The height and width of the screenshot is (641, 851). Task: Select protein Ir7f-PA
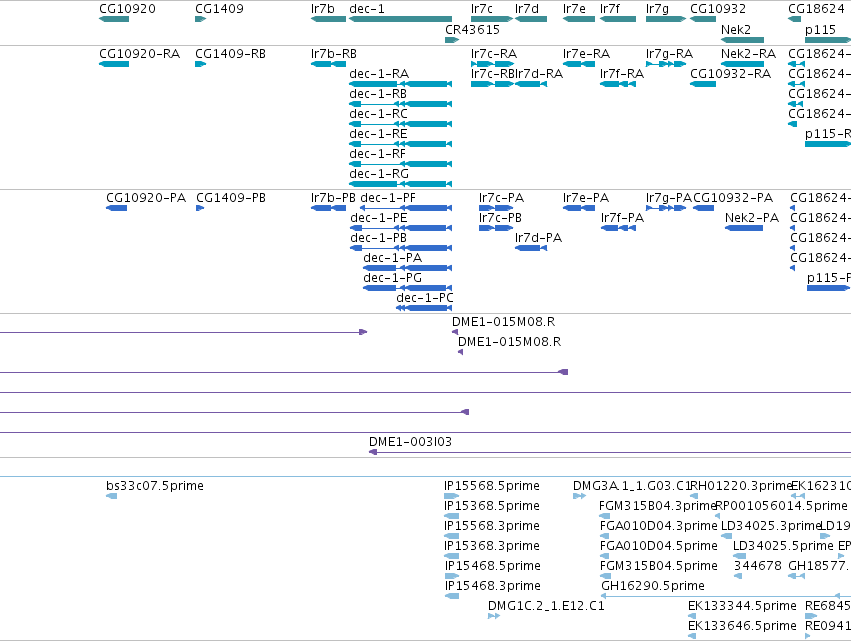[618, 228]
